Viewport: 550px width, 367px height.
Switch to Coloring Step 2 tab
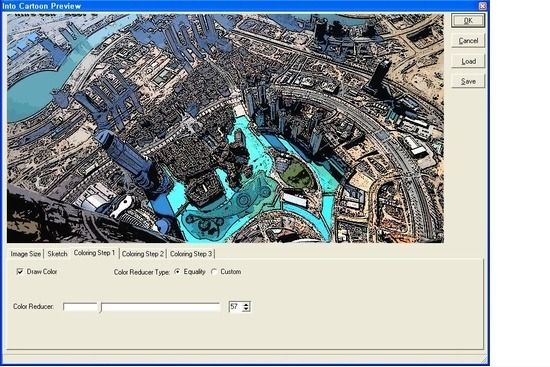(x=143, y=254)
